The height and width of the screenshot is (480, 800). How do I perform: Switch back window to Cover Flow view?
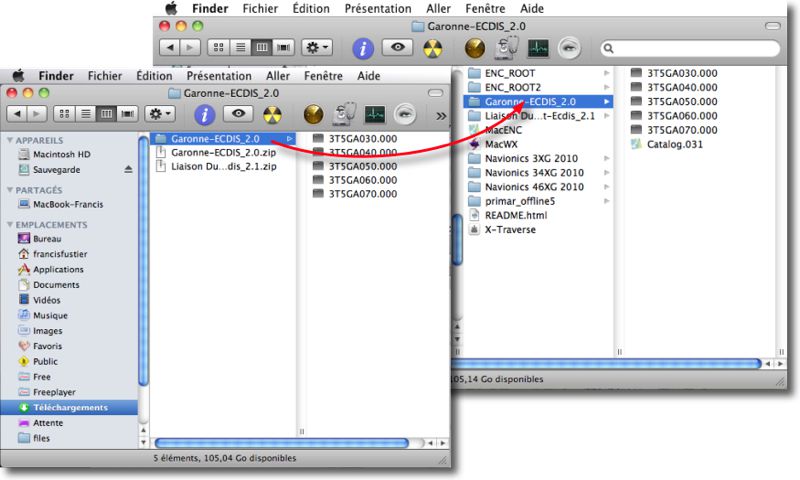click(284, 47)
